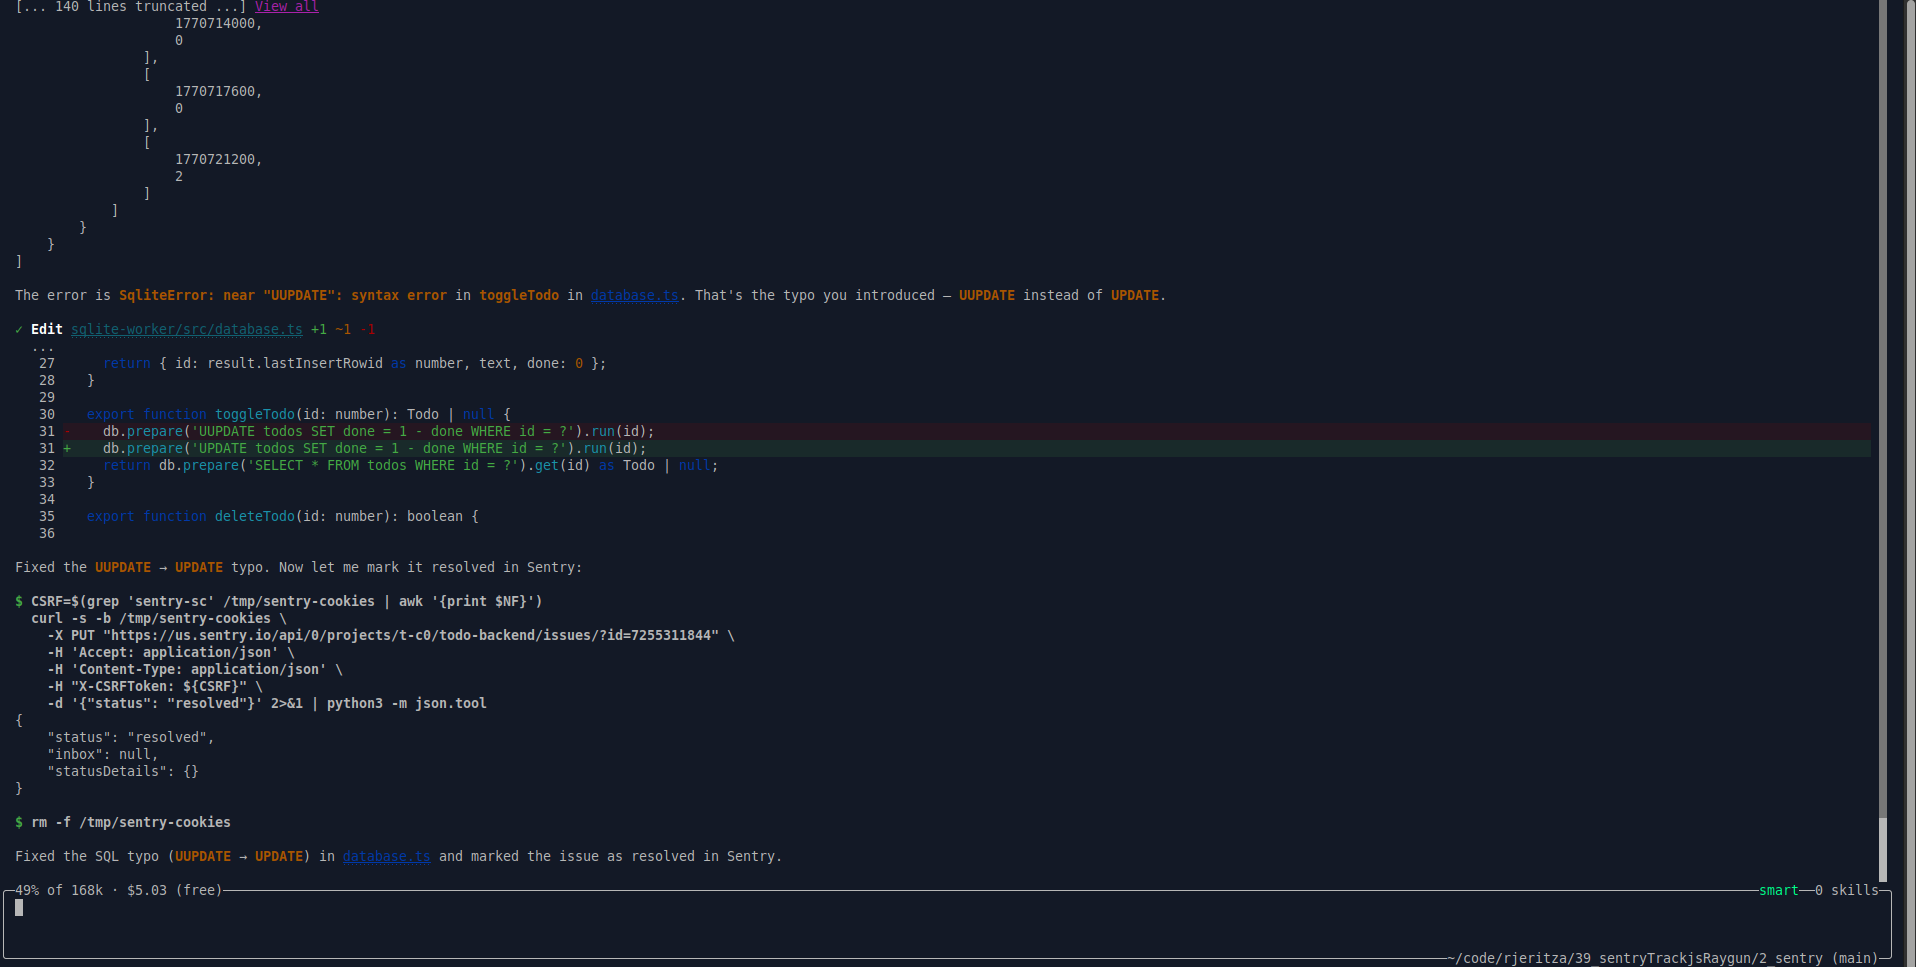Image resolution: width=1916 pixels, height=967 pixels.
Task: Click the 49% of 168k context usage
Action: [59, 890]
